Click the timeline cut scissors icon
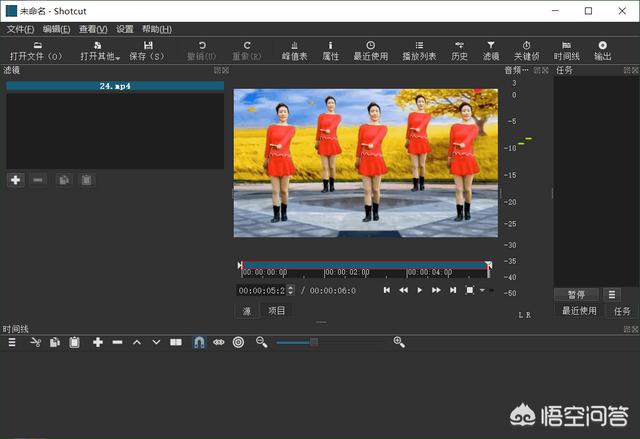 pyautogui.click(x=35, y=342)
